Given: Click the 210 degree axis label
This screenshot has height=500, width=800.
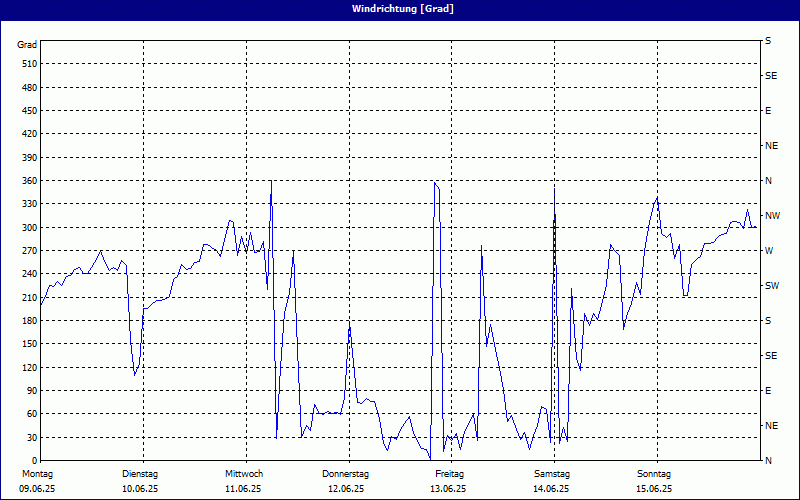Looking at the screenshot, I should (30, 297).
